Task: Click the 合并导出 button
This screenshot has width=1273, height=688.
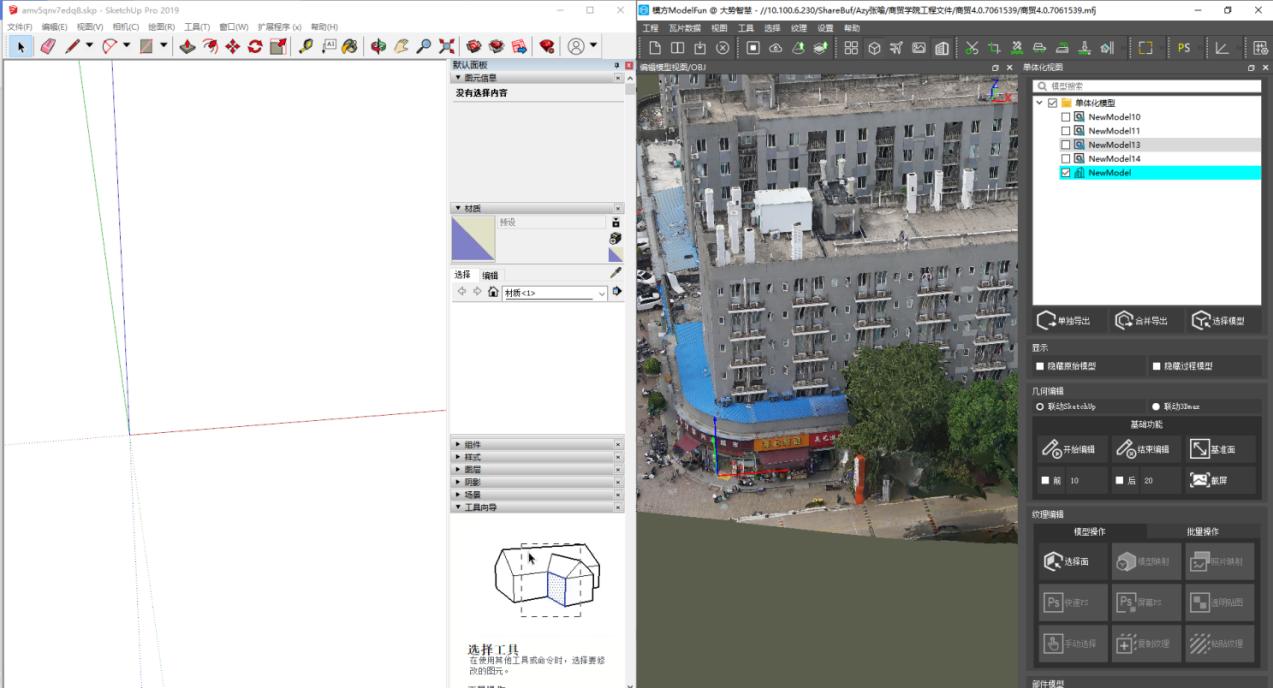Action: [1141, 321]
